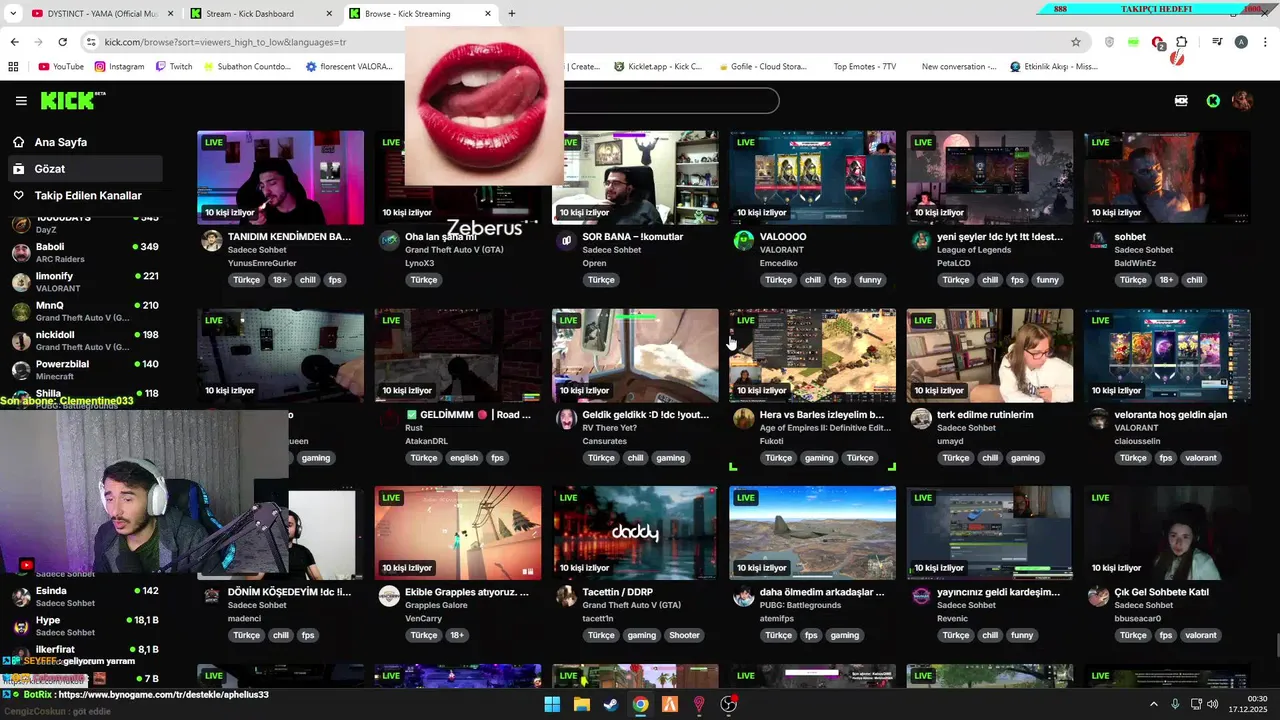The width and height of the screenshot is (1280, 720).
Task: Click the valorant tag under veloranta hoş geldin
Action: 1201,458
